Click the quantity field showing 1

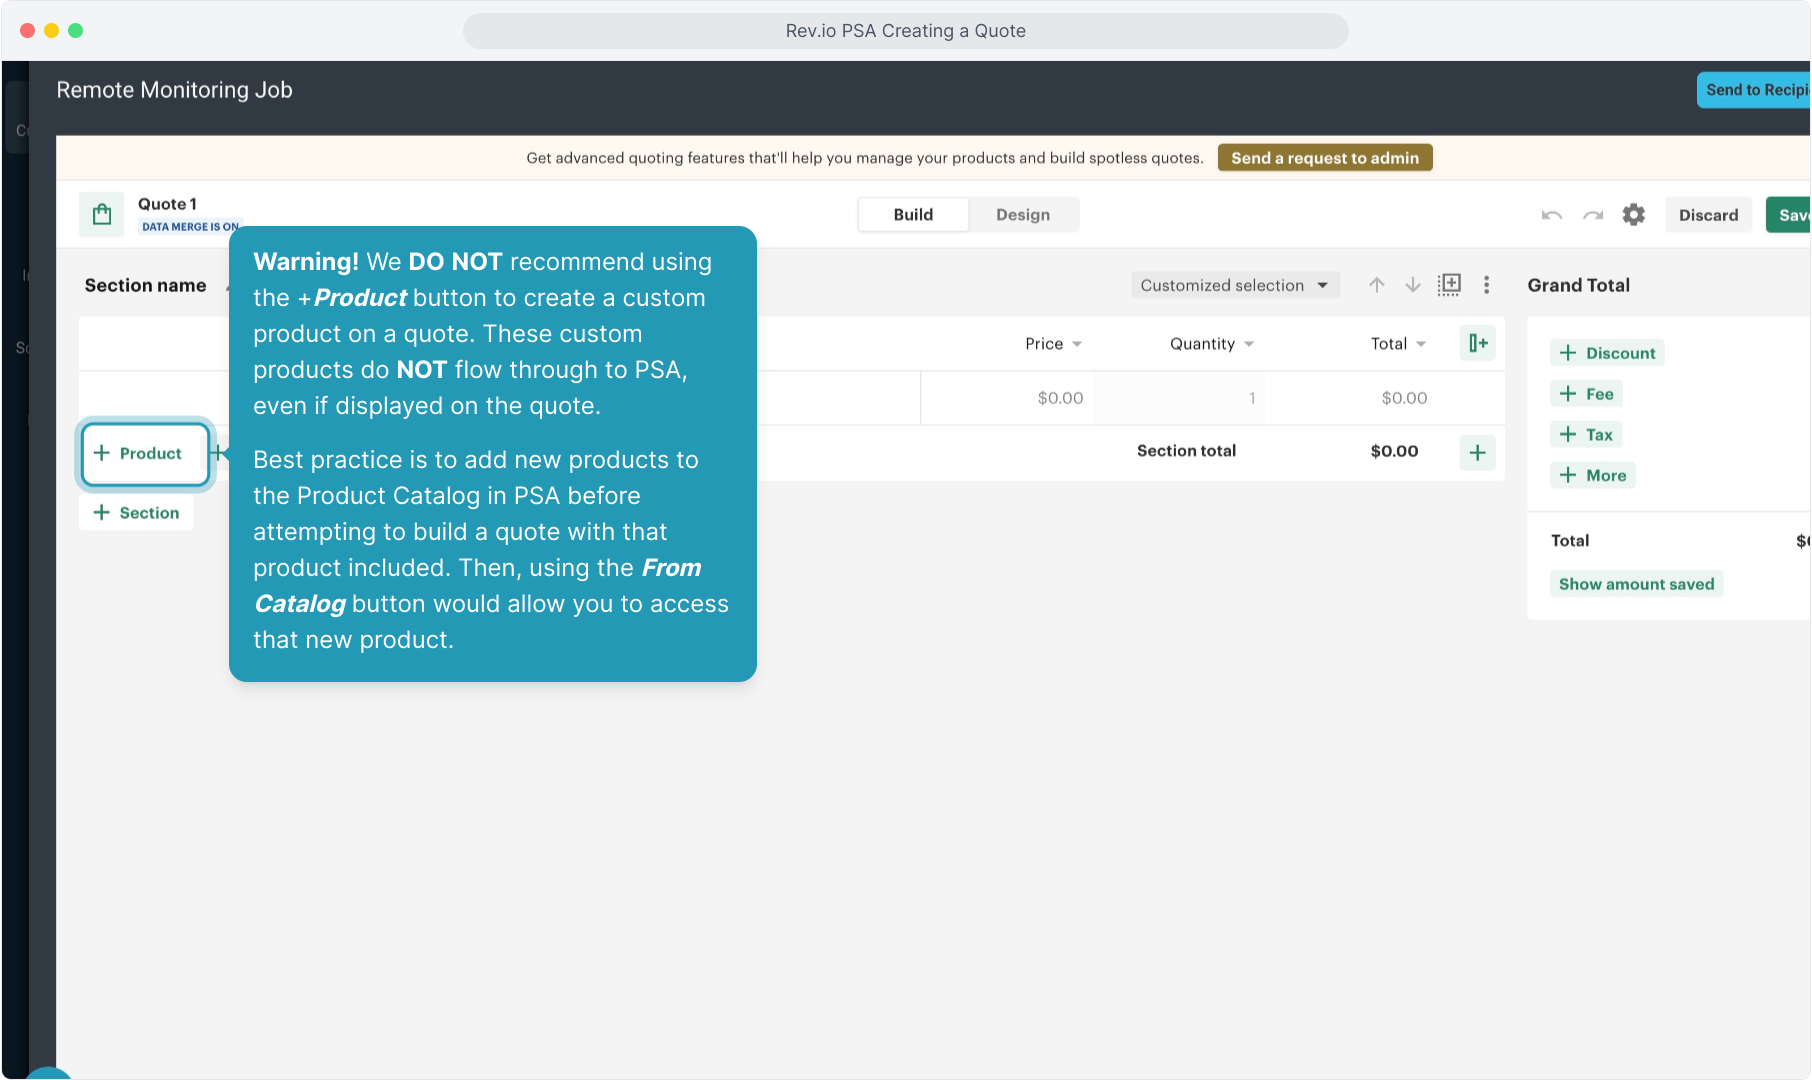1179,398
